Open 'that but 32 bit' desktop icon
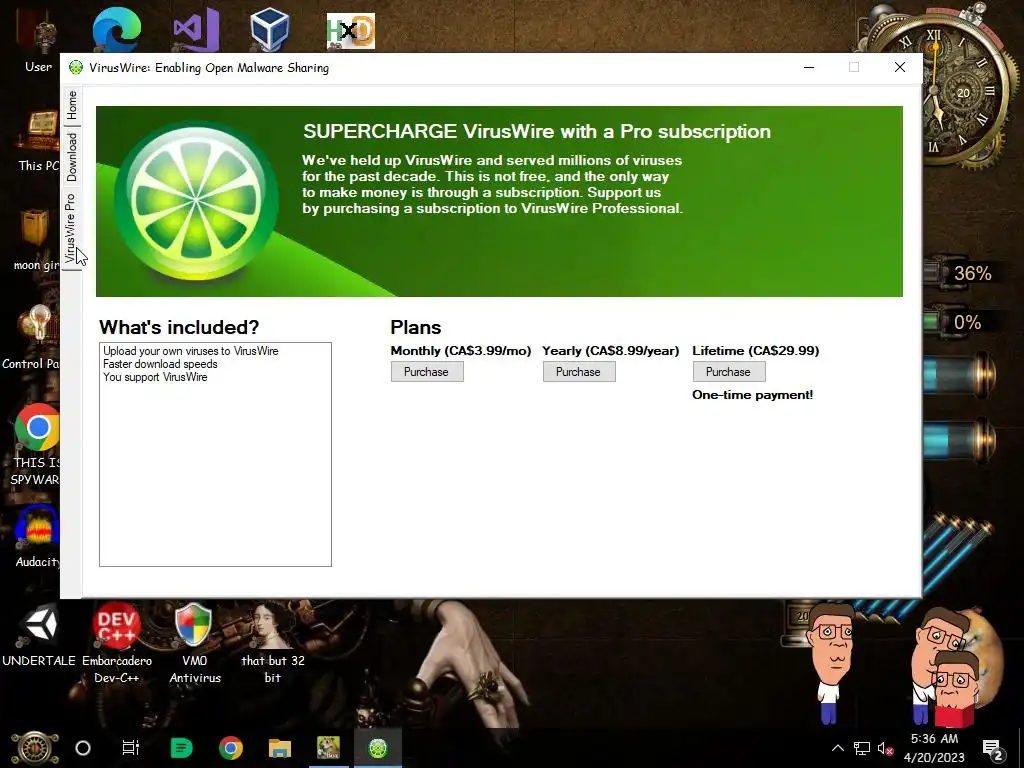Image resolution: width=1024 pixels, height=768 pixels. pyautogui.click(x=272, y=643)
